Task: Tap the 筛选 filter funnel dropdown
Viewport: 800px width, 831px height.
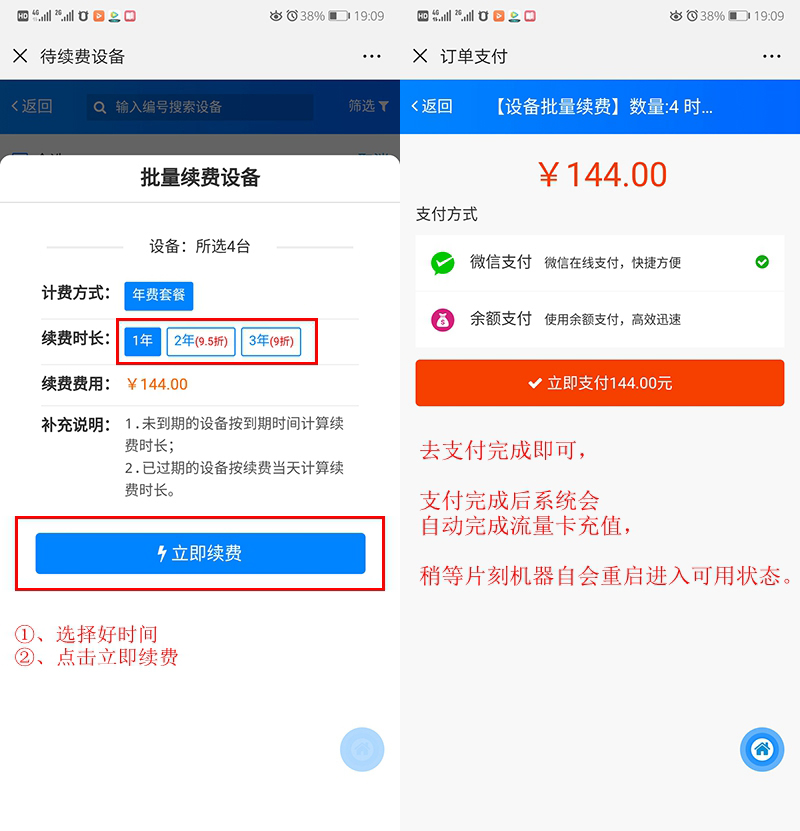Action: click(368, 106)
